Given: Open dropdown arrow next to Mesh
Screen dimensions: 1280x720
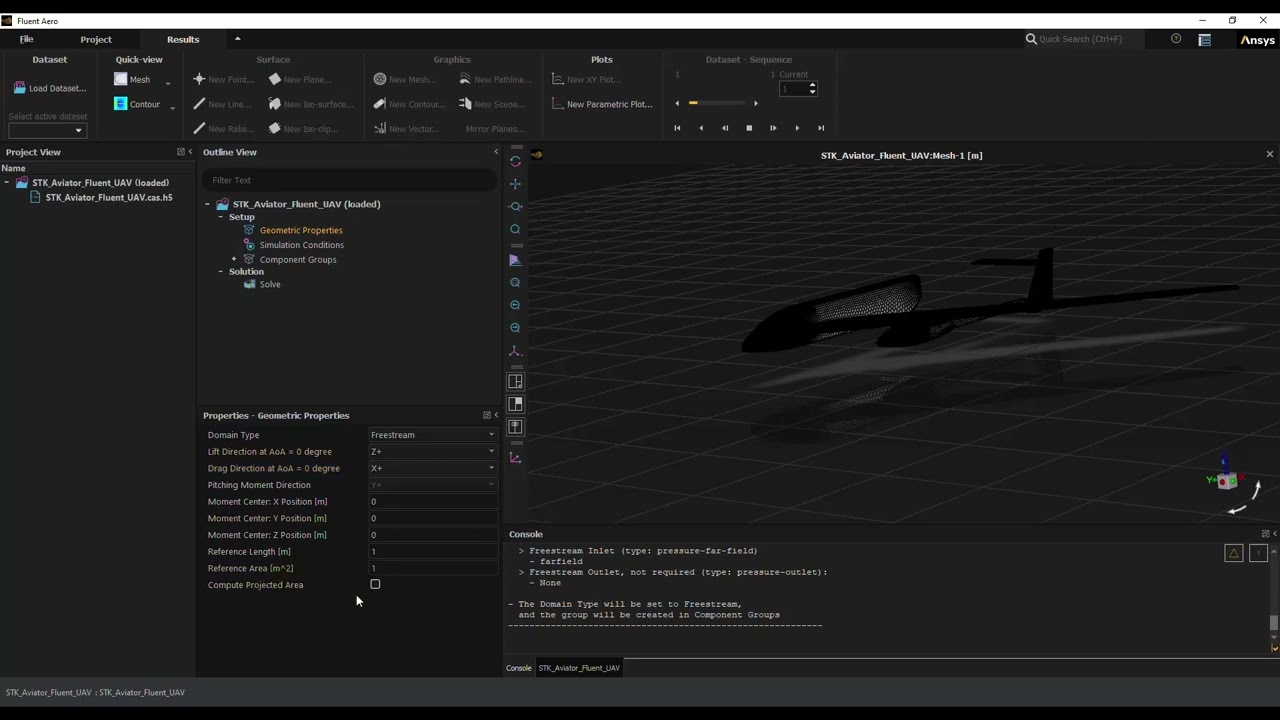Looking at the screenshot, I should point(168,82).
